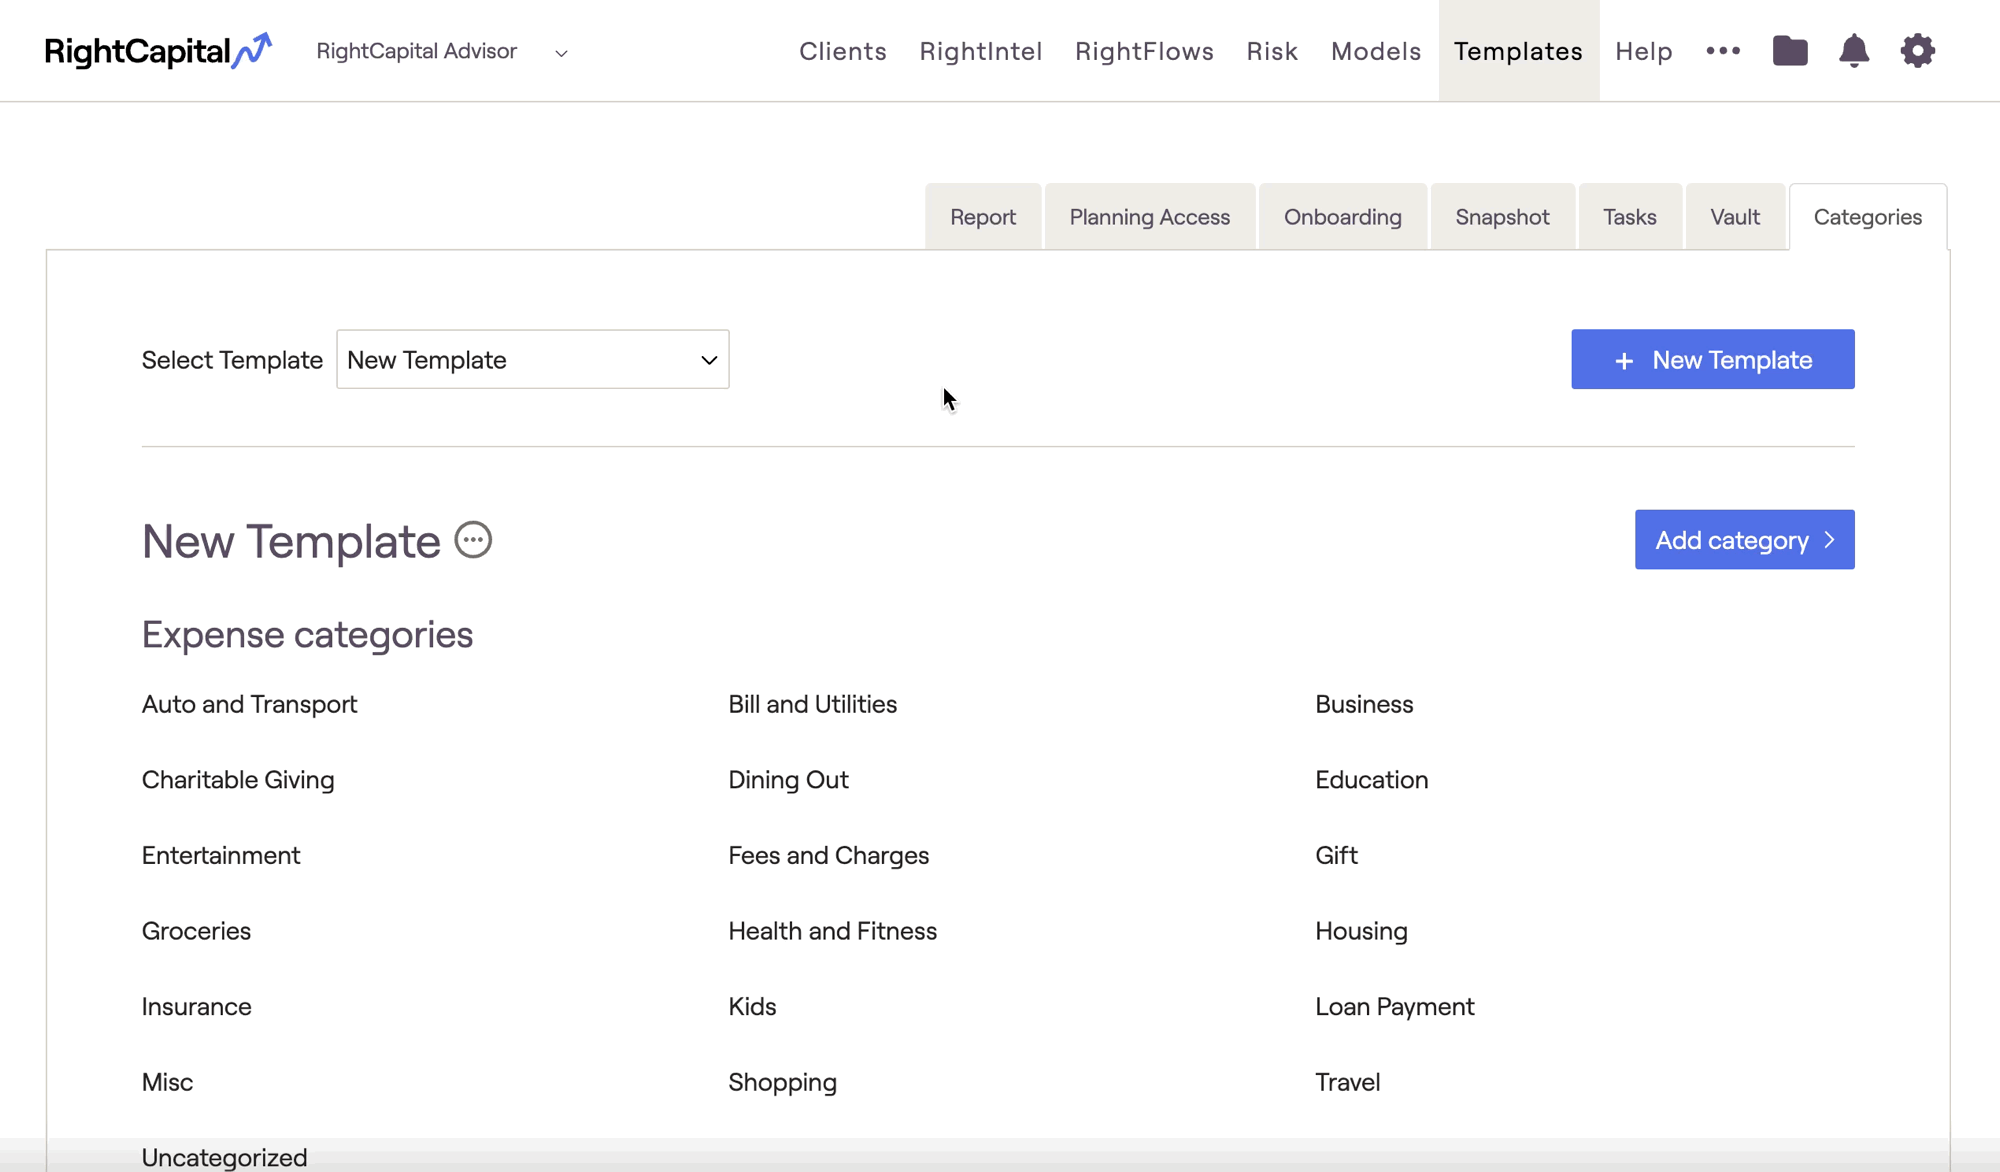Open Help in the top navigation

tap(1644, 51)
